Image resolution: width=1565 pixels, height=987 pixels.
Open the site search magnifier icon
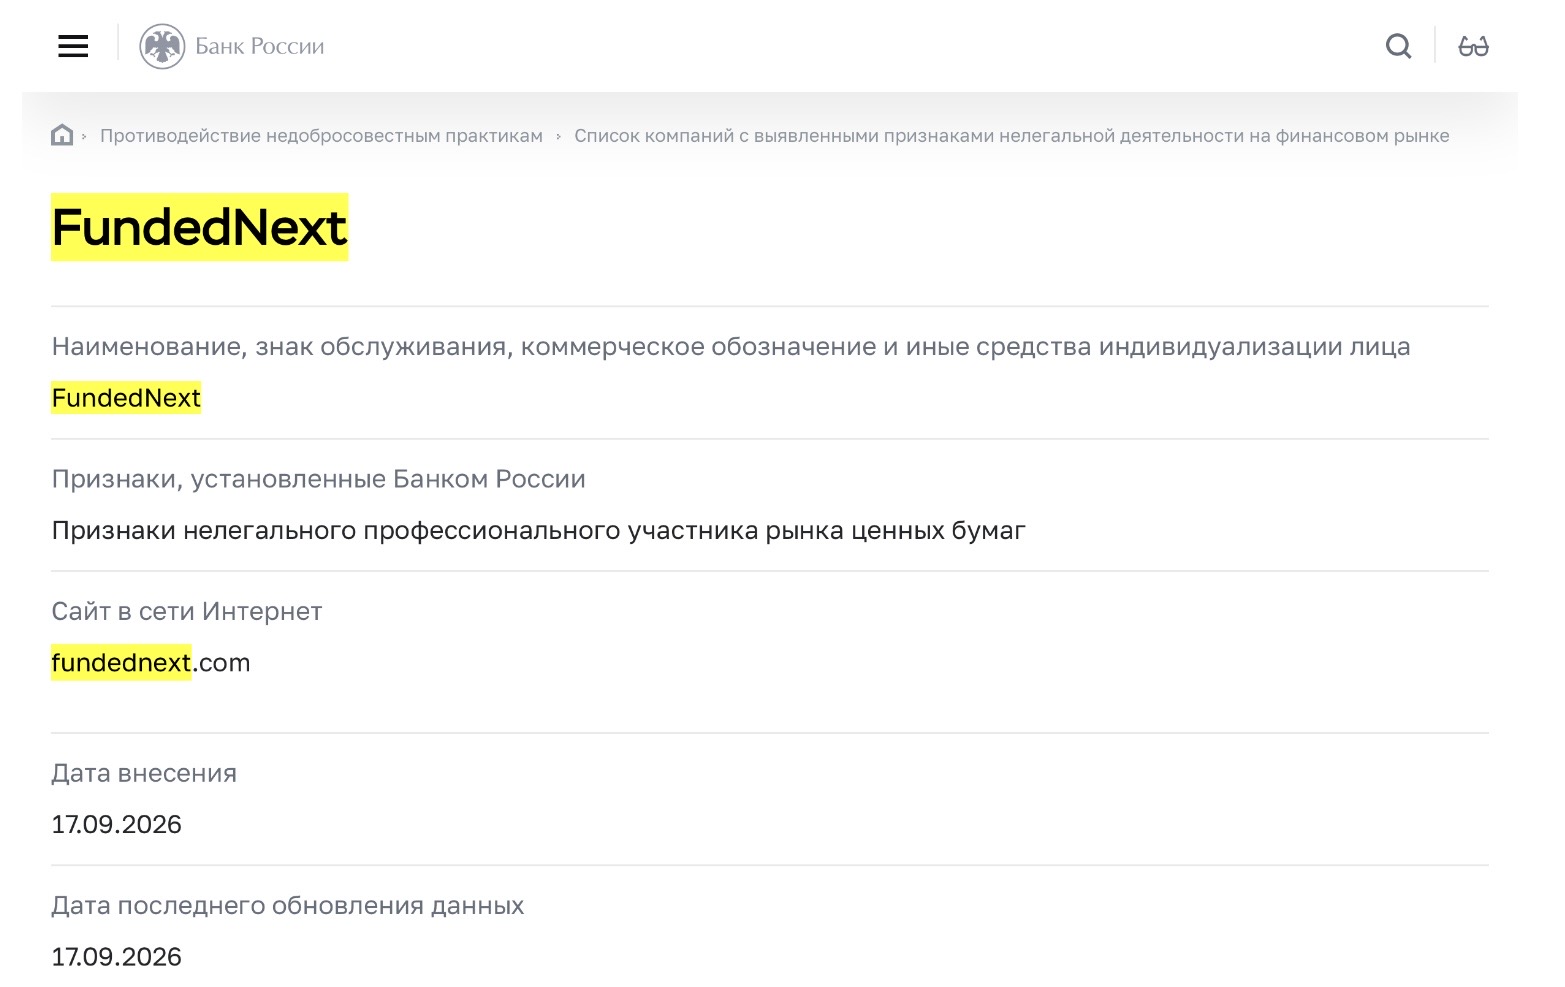pos(1398,46)
